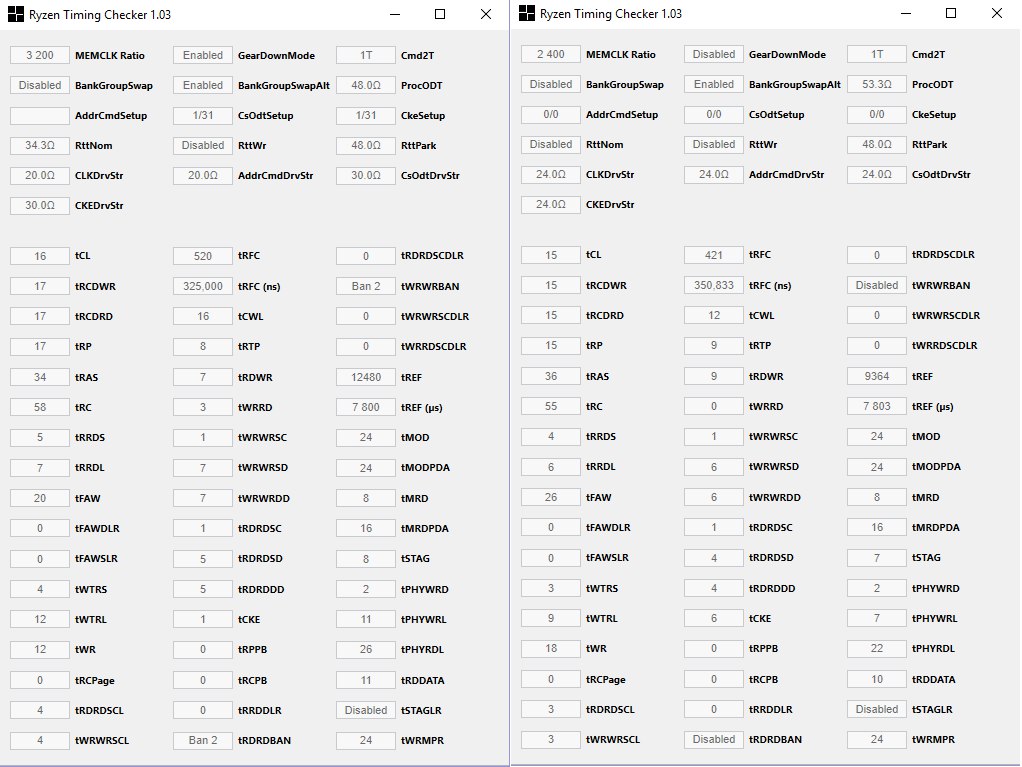Click the 20.0Ω CLKDrvStr value
Screen dimensions: 1022x767
(40, 175)
